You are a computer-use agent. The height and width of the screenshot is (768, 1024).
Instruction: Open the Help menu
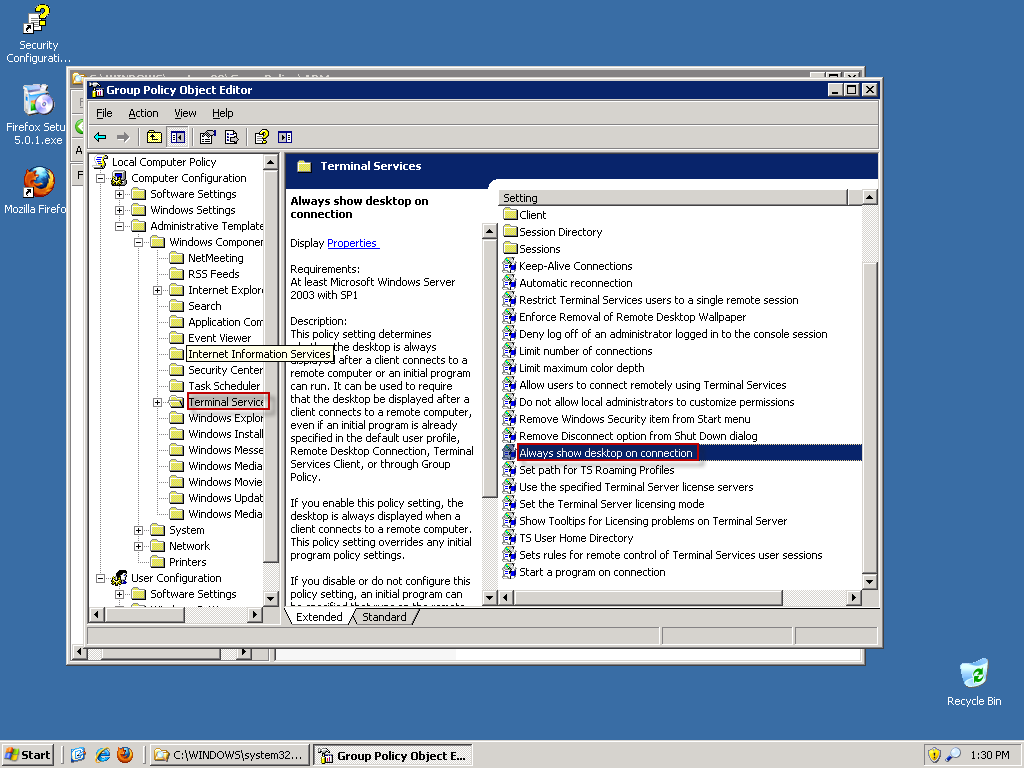coord(223,113)
